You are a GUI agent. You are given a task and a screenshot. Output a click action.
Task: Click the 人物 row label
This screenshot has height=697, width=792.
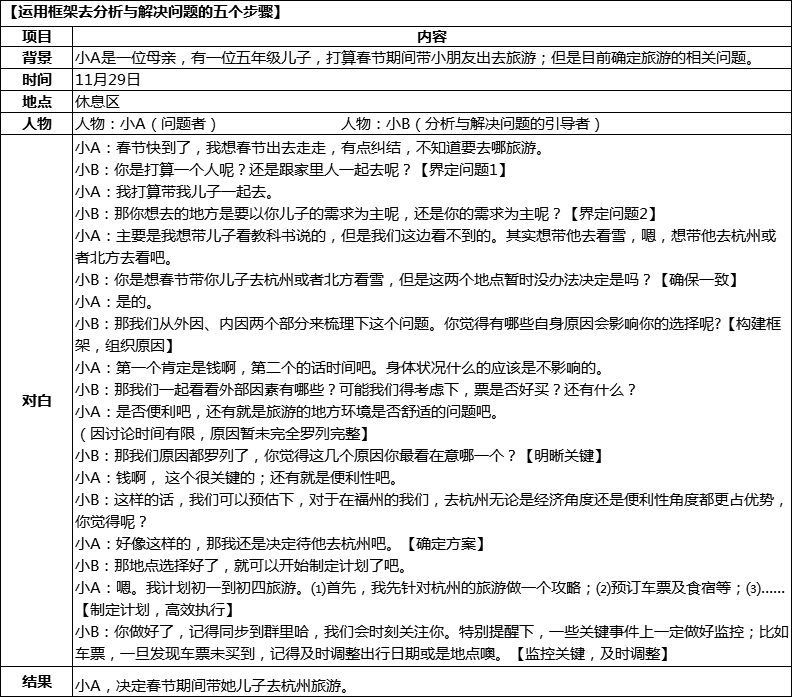(37, 124)
